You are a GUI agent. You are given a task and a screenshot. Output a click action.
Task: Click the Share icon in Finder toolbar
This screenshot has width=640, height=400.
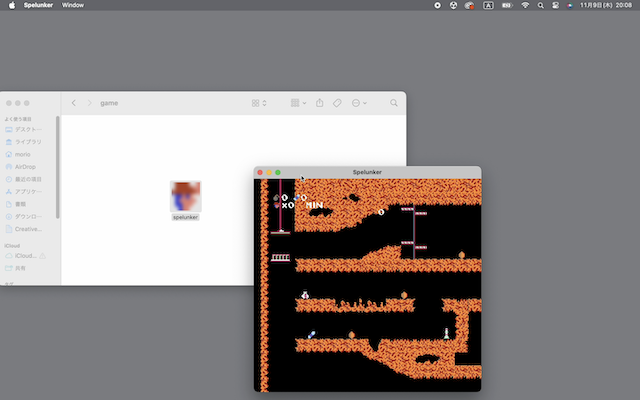(320, 103)
